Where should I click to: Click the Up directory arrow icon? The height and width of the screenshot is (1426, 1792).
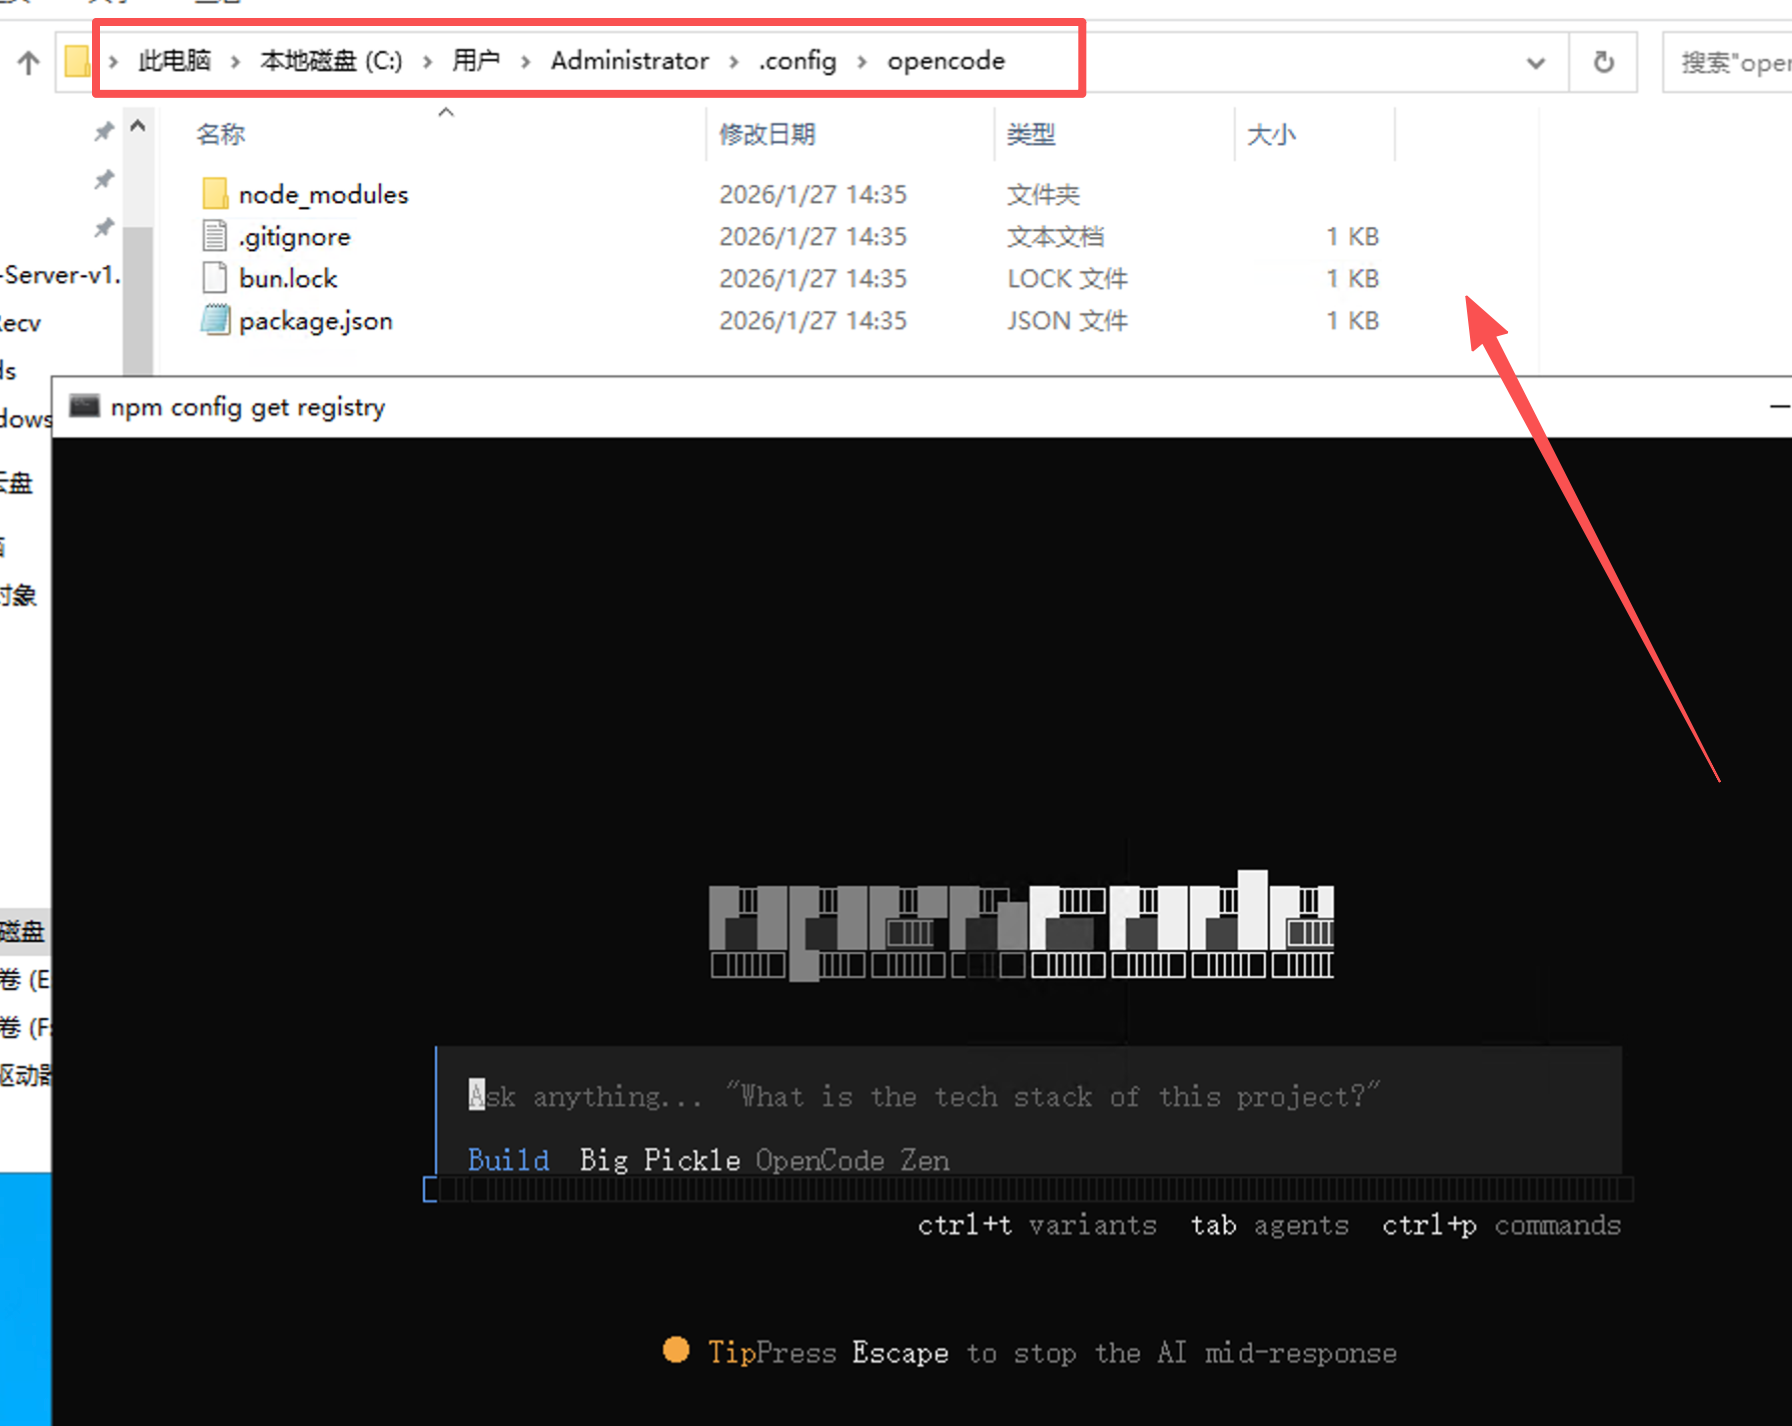click(28, 63)
